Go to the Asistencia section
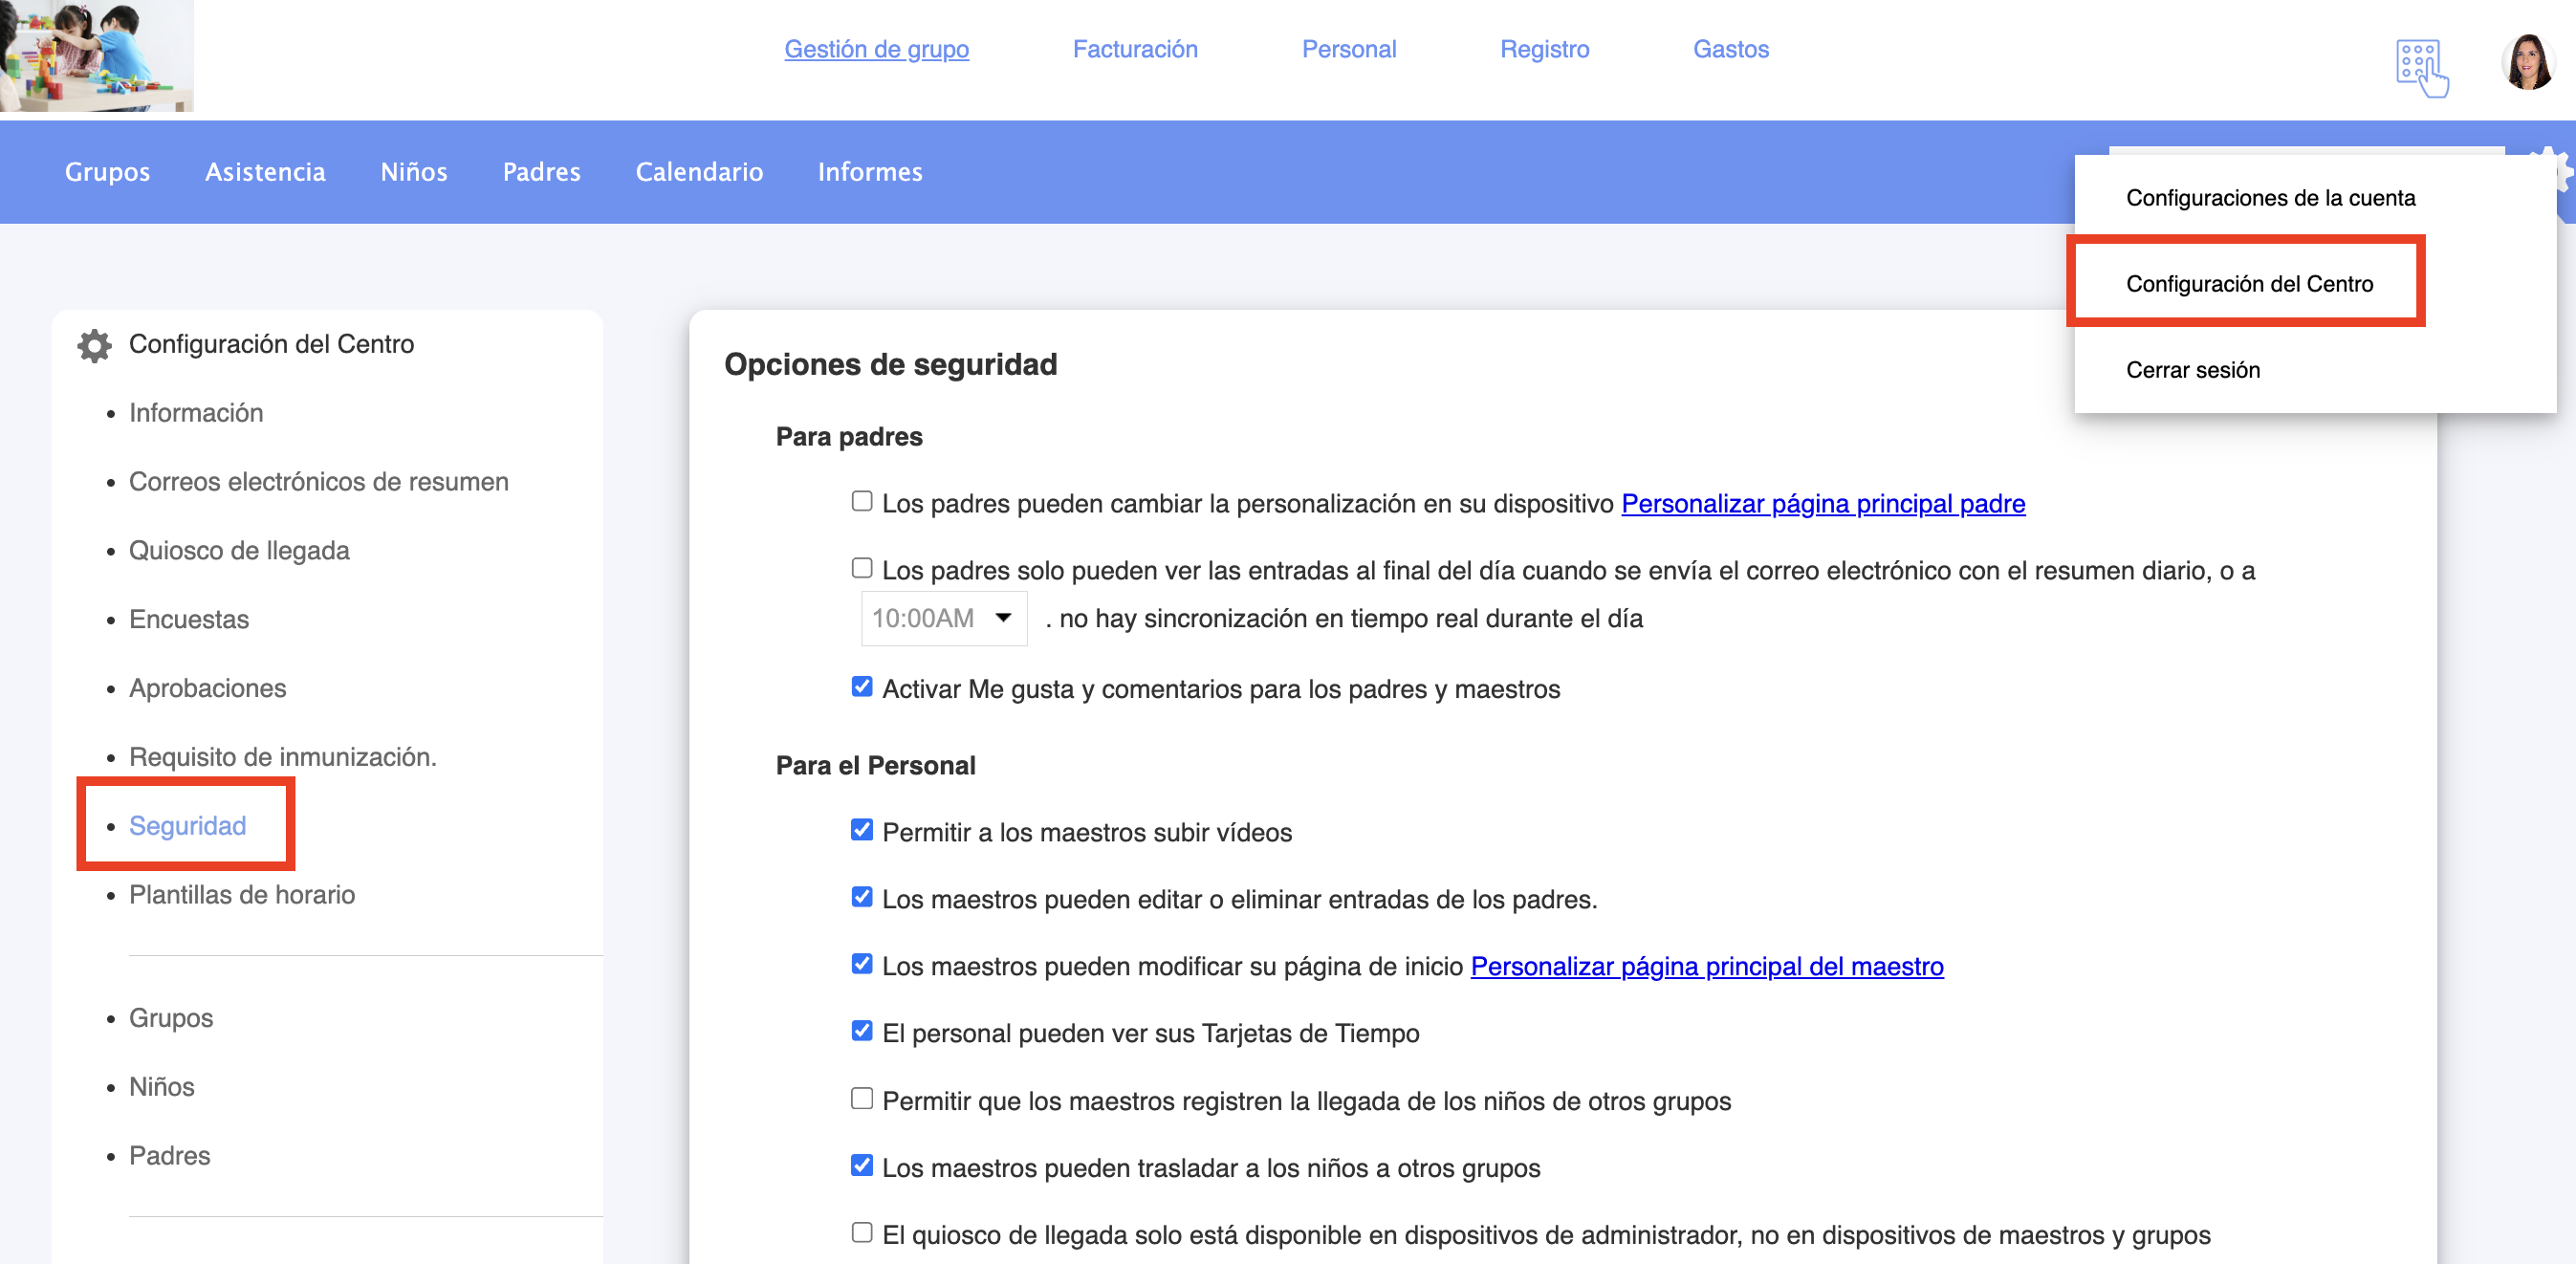The width and height of the screenshot is (2576, 1264). (x=265, y=172)
